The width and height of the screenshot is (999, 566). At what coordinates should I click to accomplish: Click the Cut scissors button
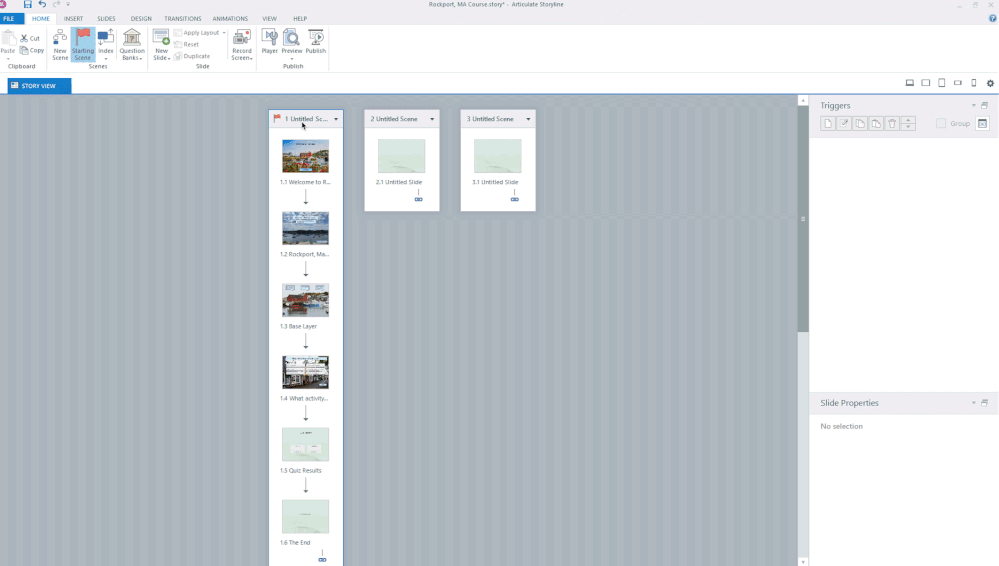30,38
